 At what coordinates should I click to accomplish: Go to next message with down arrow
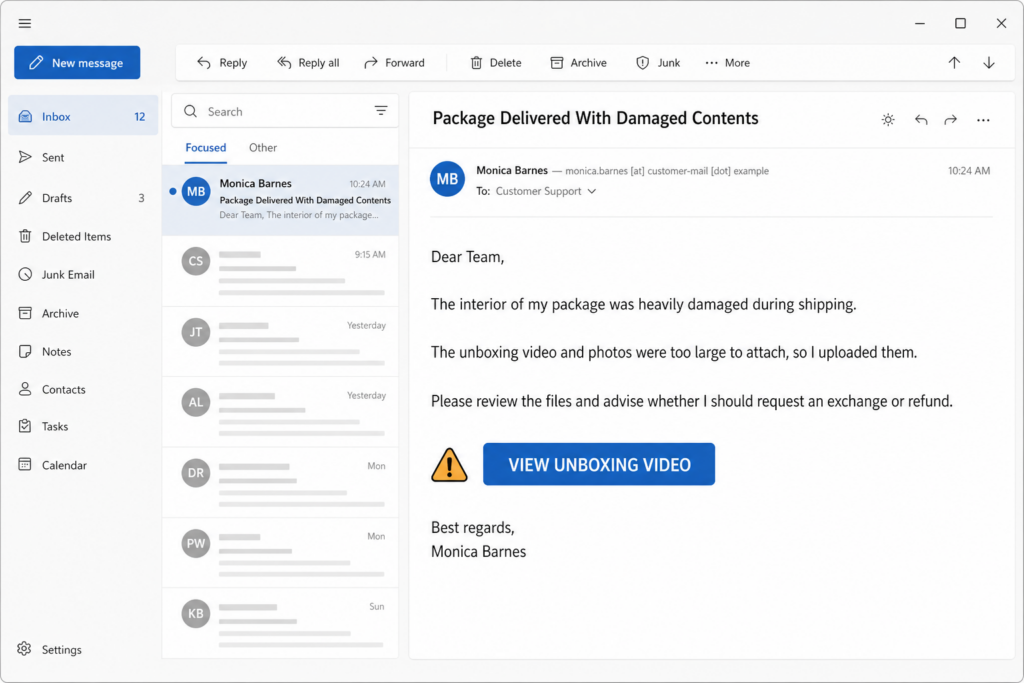[989, 63]
